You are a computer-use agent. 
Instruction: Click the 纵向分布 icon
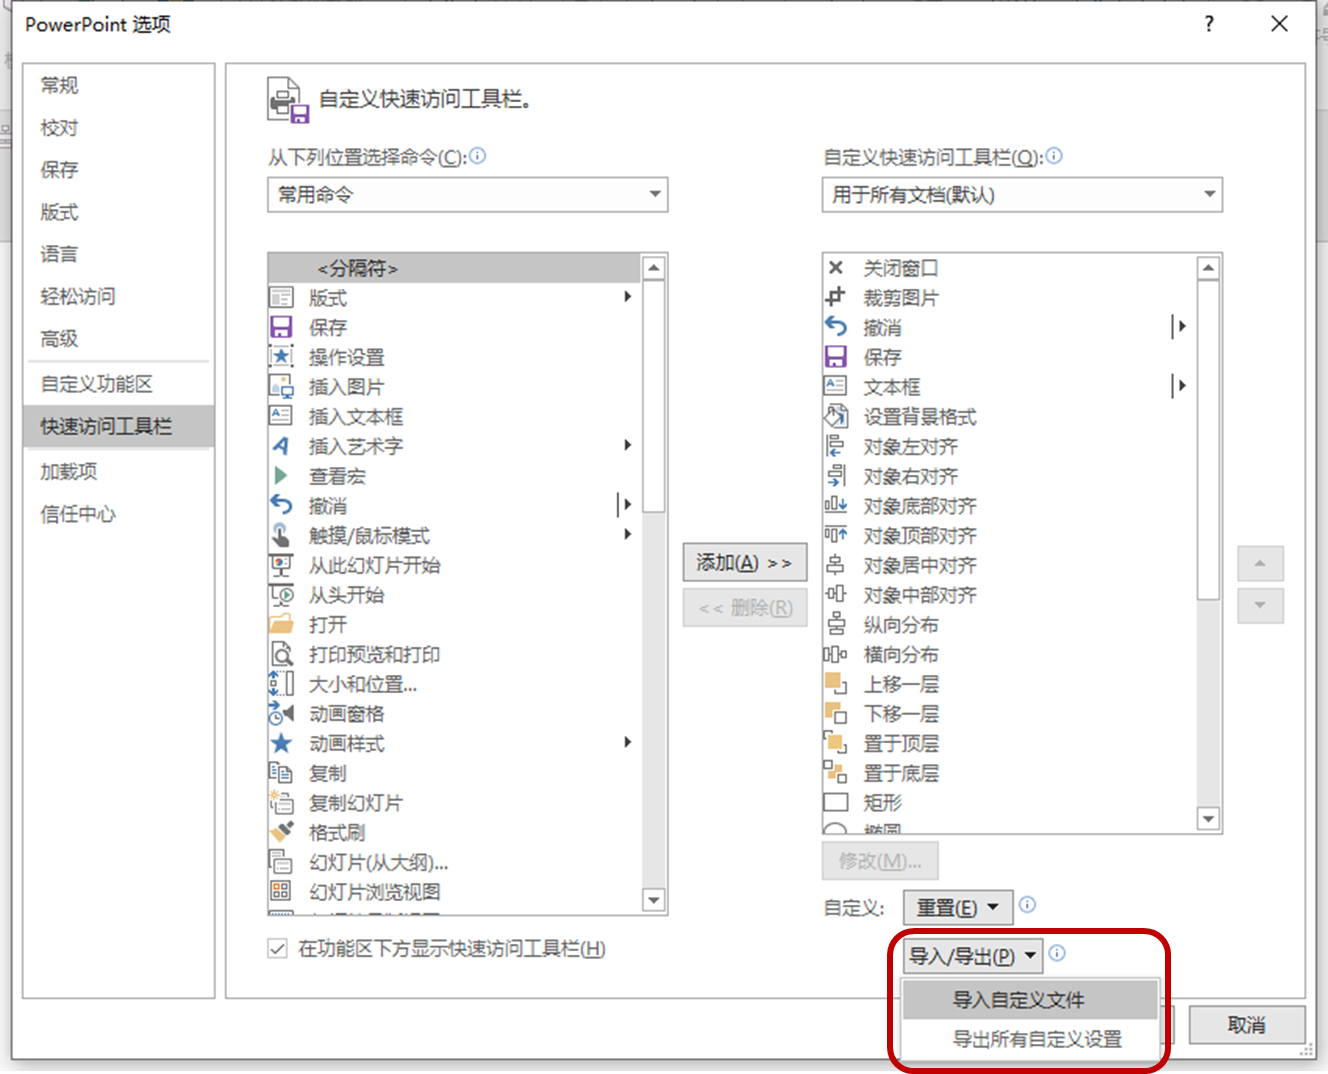pos(836,625)
